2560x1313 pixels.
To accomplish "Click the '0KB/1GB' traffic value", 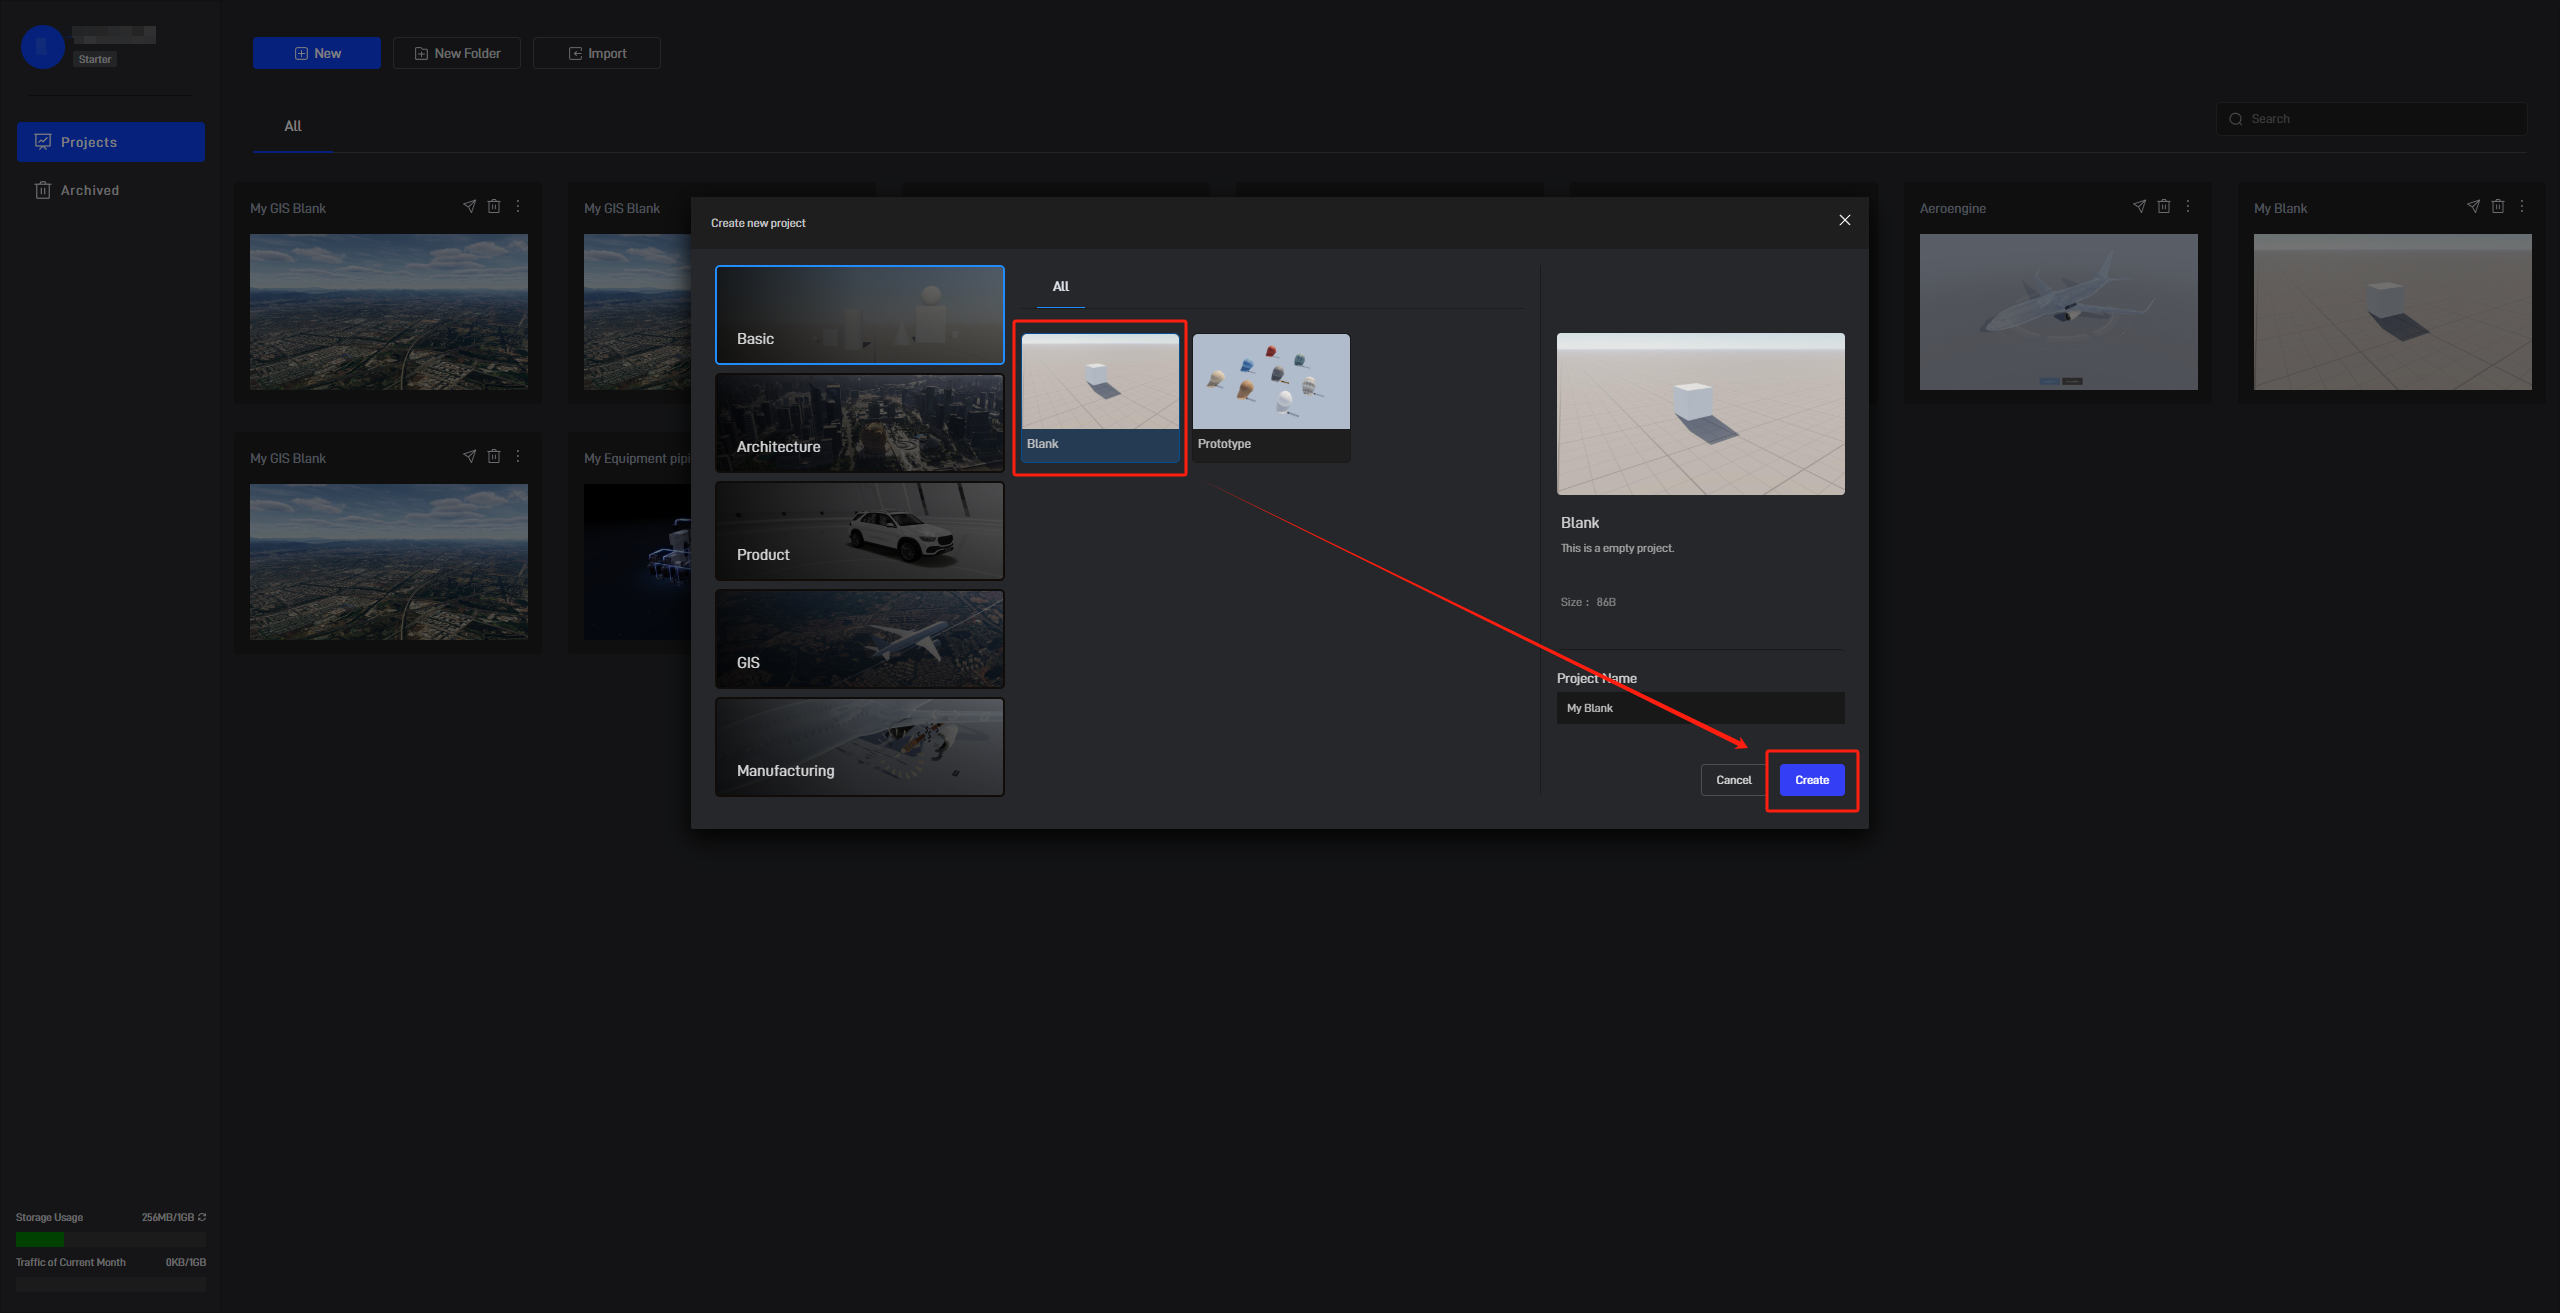I will click(x=186, y=1262).
